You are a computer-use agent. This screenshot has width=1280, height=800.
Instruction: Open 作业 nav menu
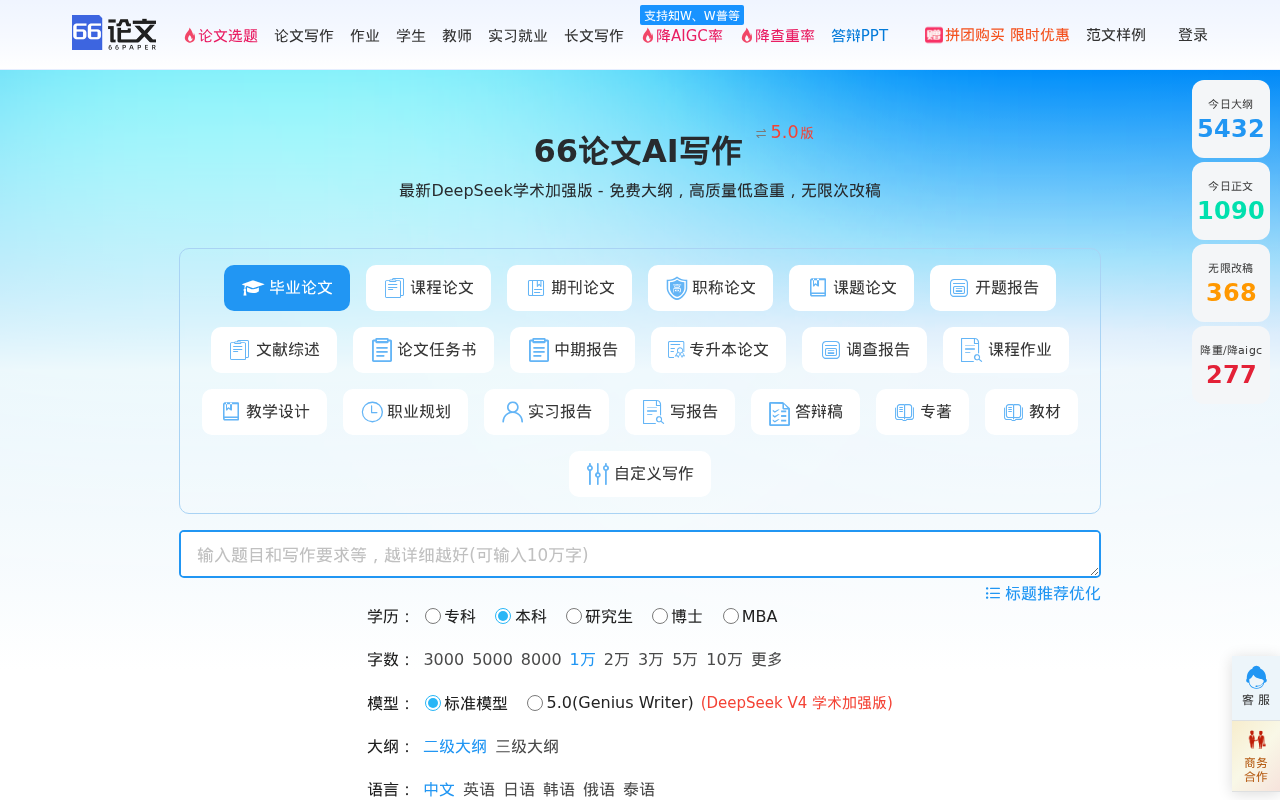(365, 35)
